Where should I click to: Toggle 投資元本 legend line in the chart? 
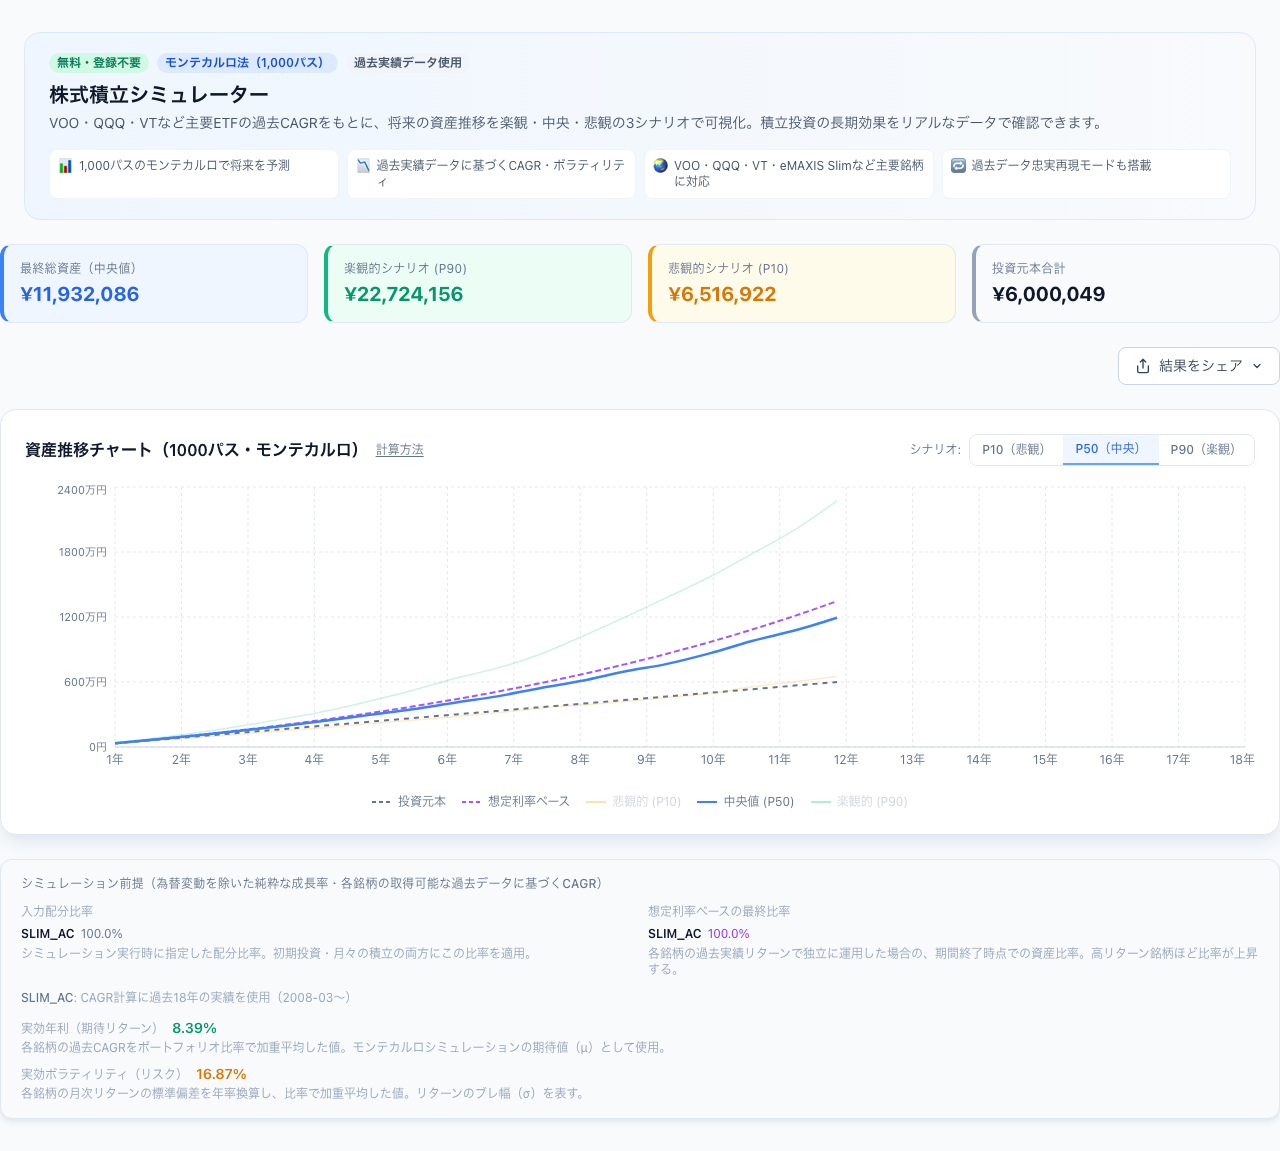409,802
